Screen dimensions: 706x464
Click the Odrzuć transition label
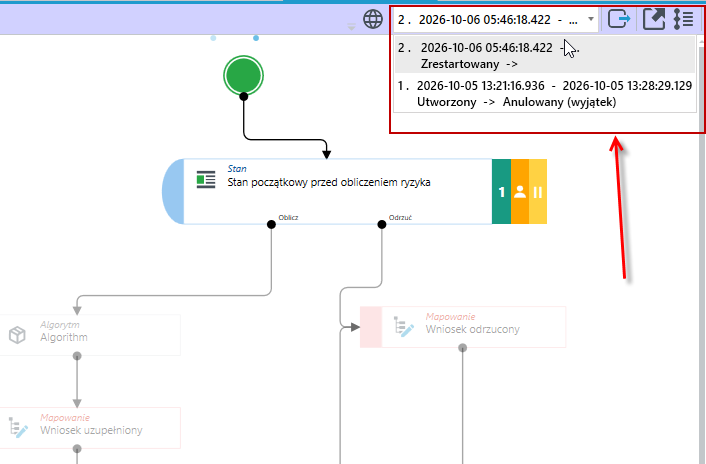[x=400, y=217]
